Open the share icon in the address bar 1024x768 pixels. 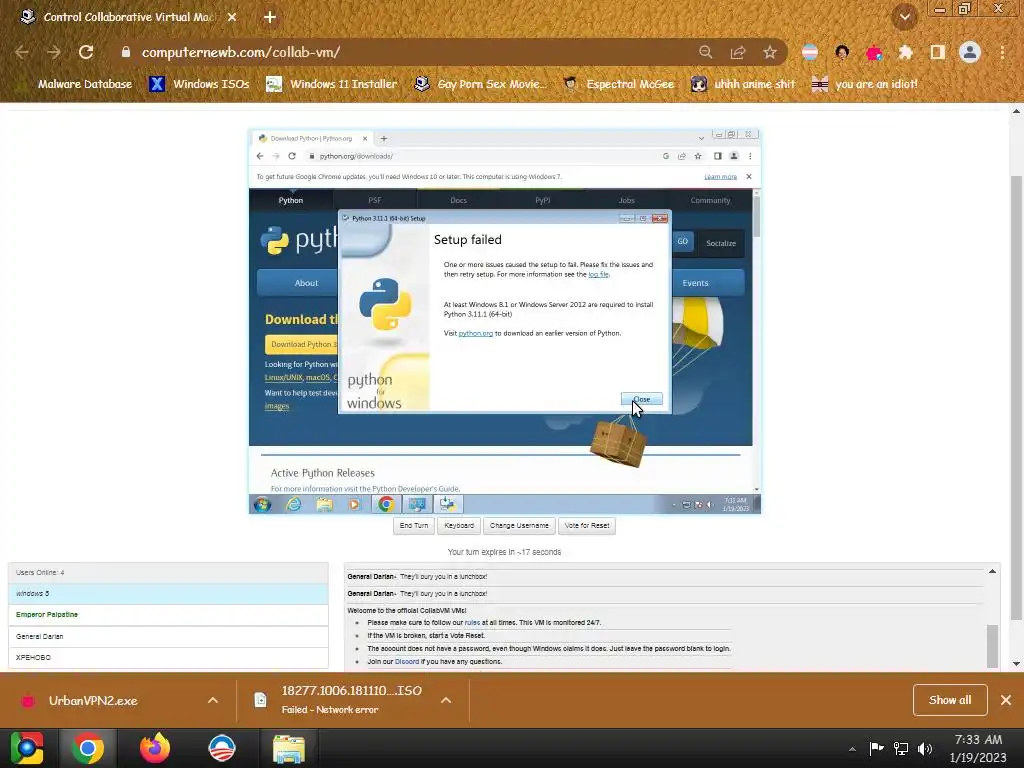(x=738, y=52)
